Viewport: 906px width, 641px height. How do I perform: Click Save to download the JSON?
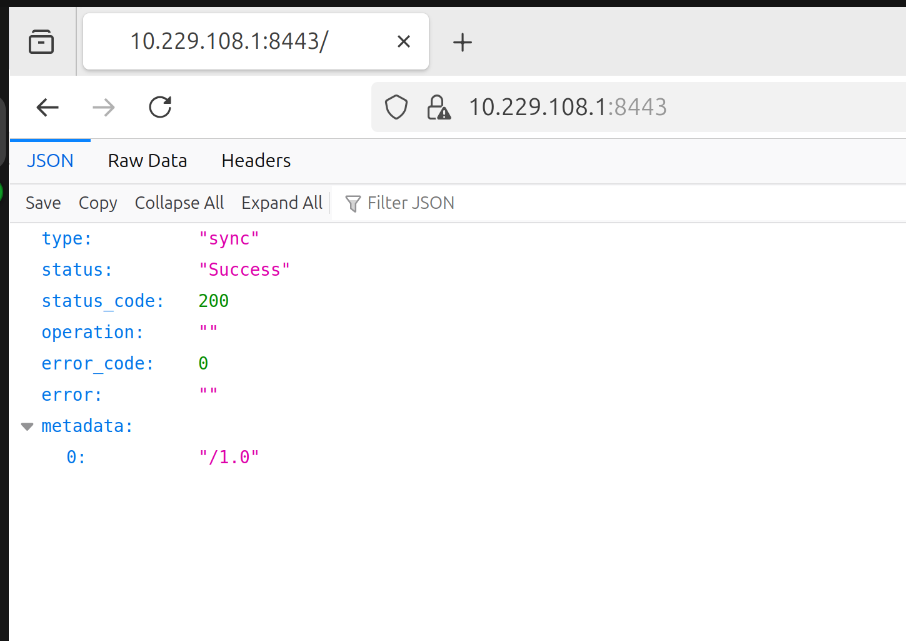(x=43, y=203)
